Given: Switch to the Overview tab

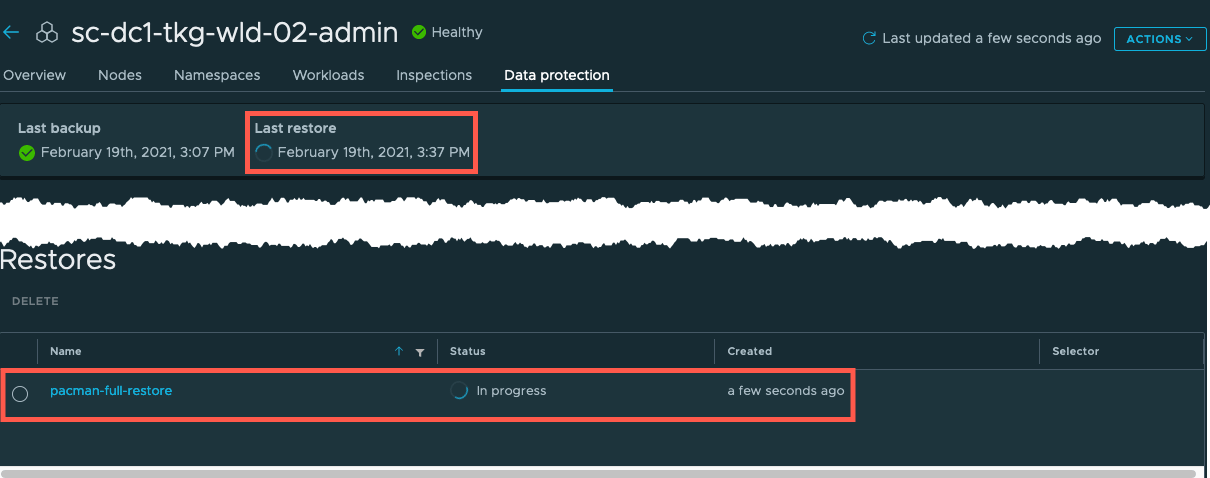Looking at the screenshot, I should tap(33, 75).
